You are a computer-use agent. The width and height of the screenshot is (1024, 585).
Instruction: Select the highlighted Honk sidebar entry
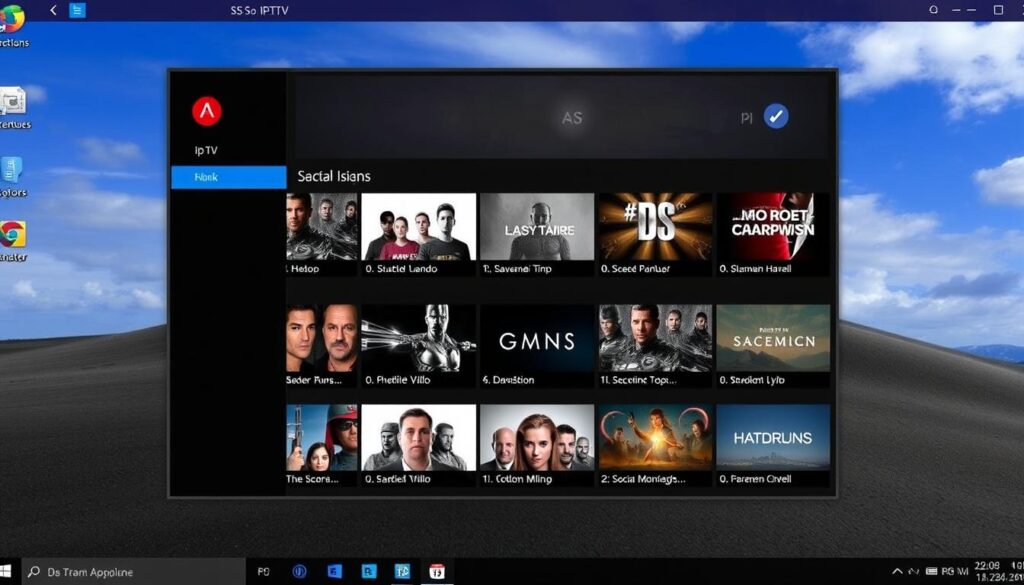point(228,176)
